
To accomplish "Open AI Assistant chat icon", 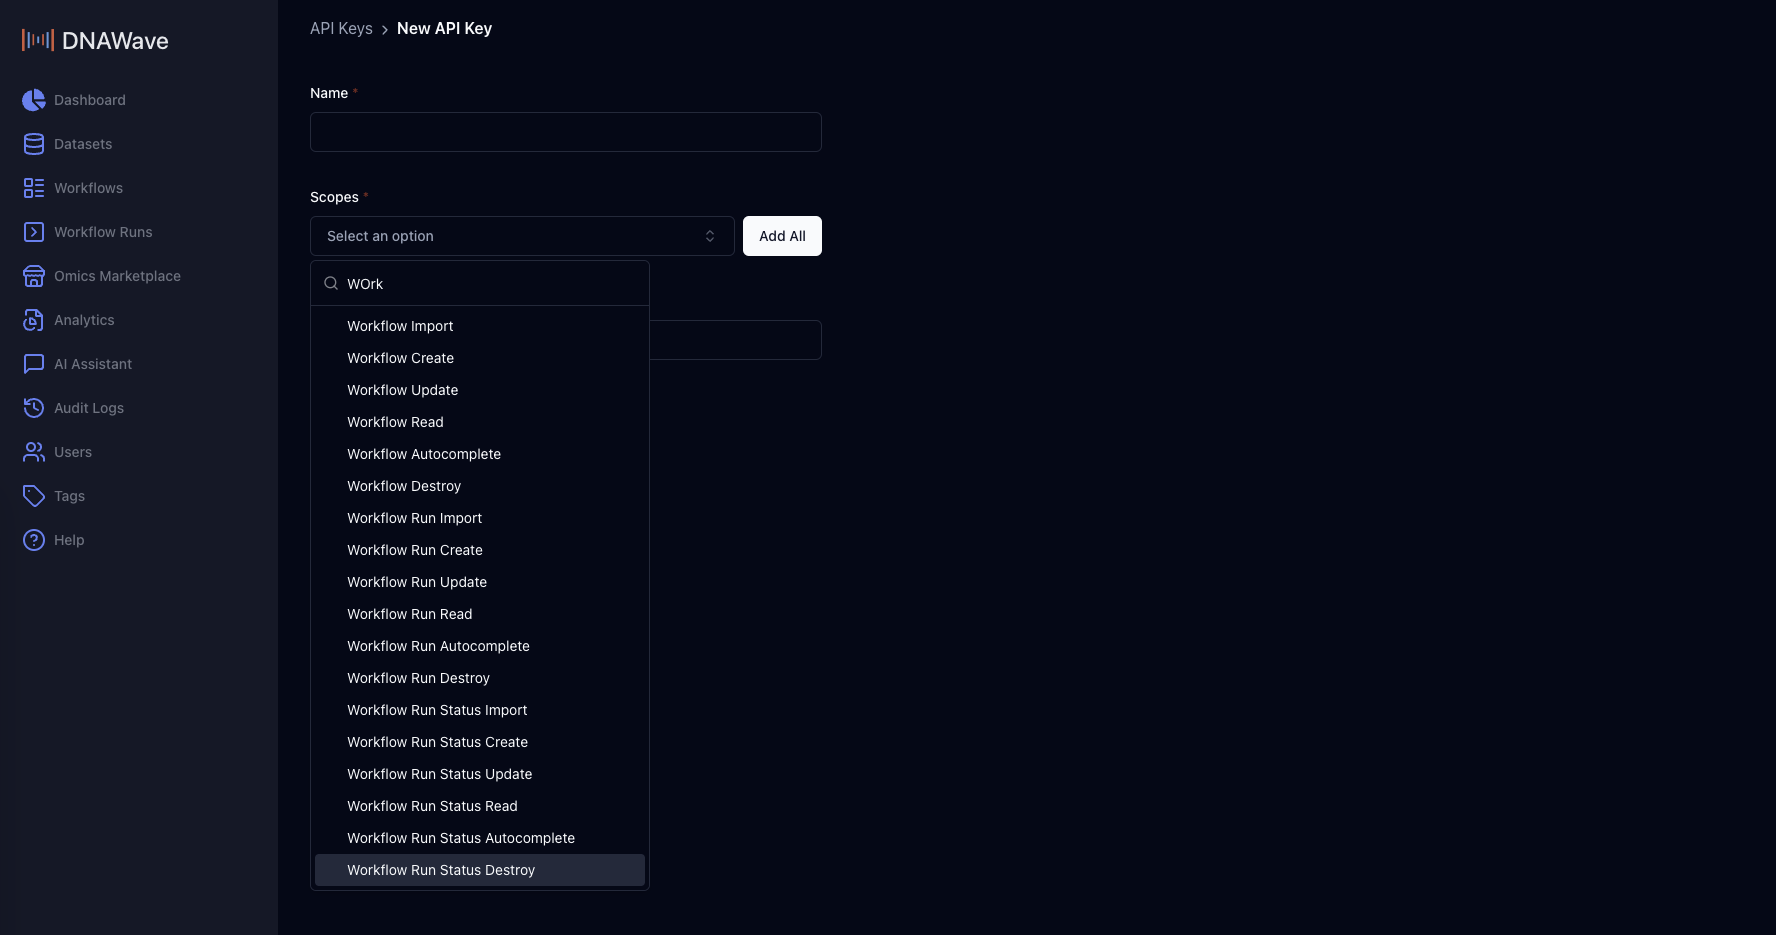I will pos(33,363).
